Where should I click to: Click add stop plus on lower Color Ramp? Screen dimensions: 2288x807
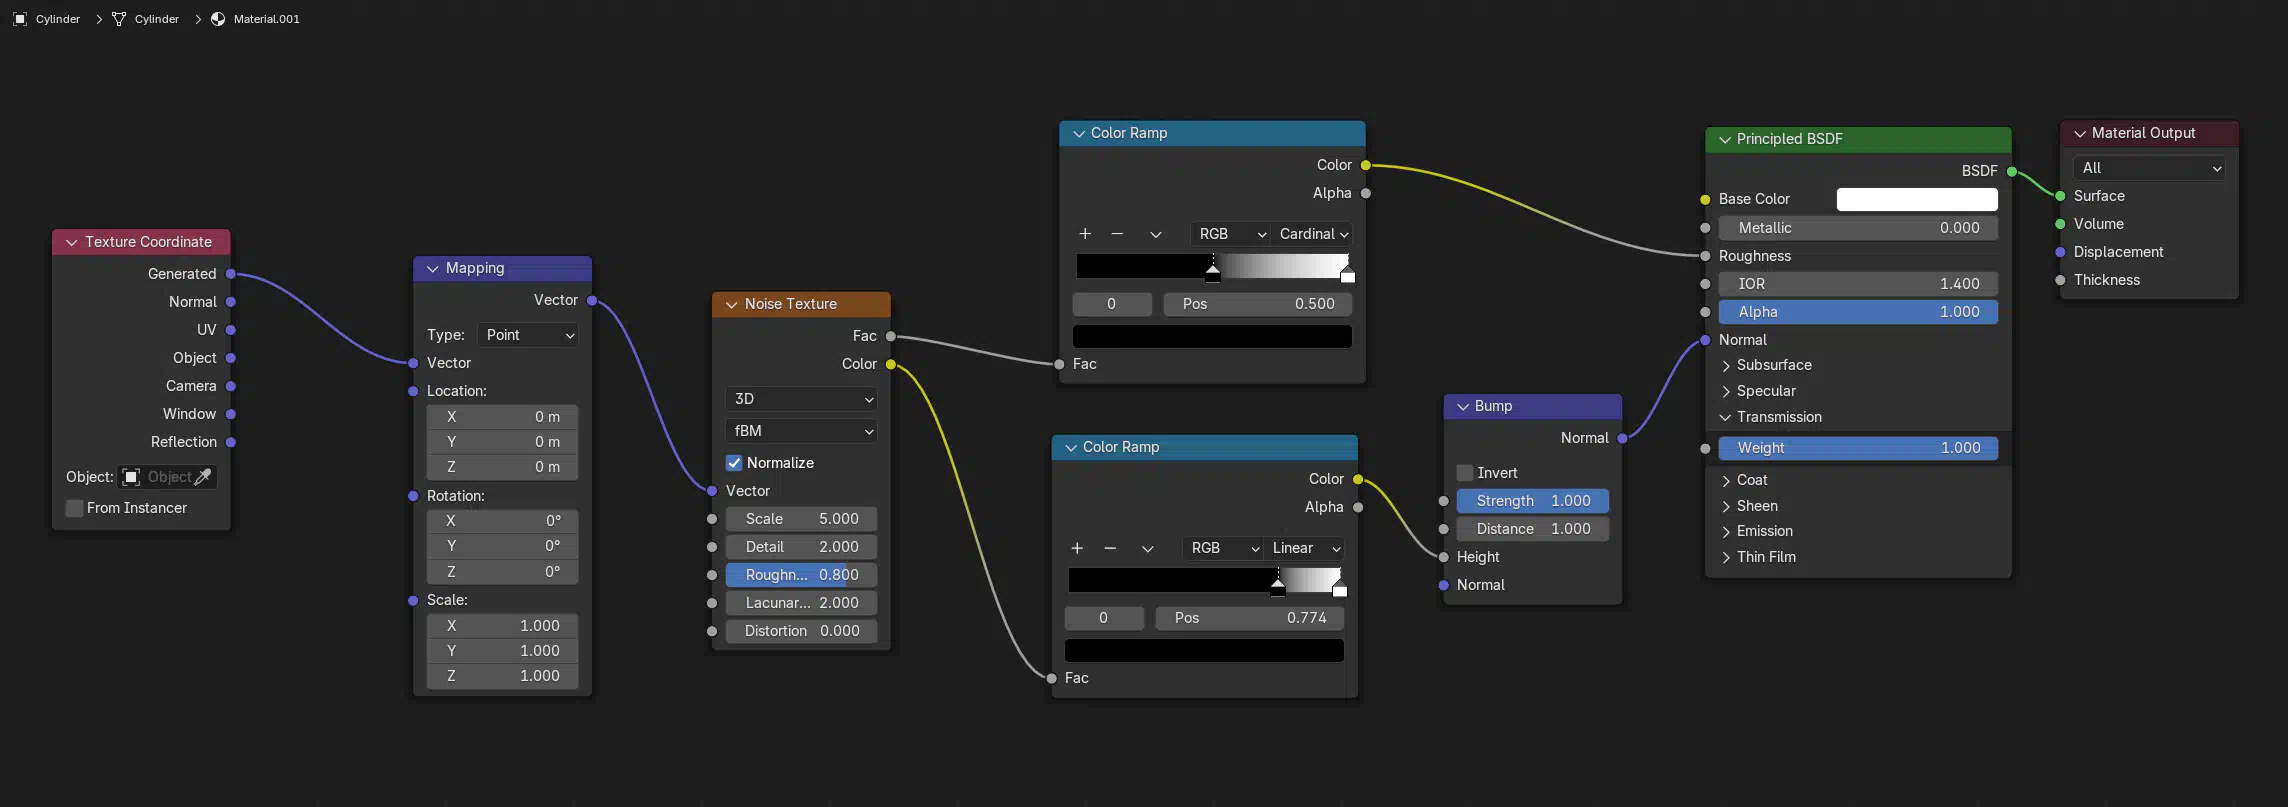[1077, 548]
